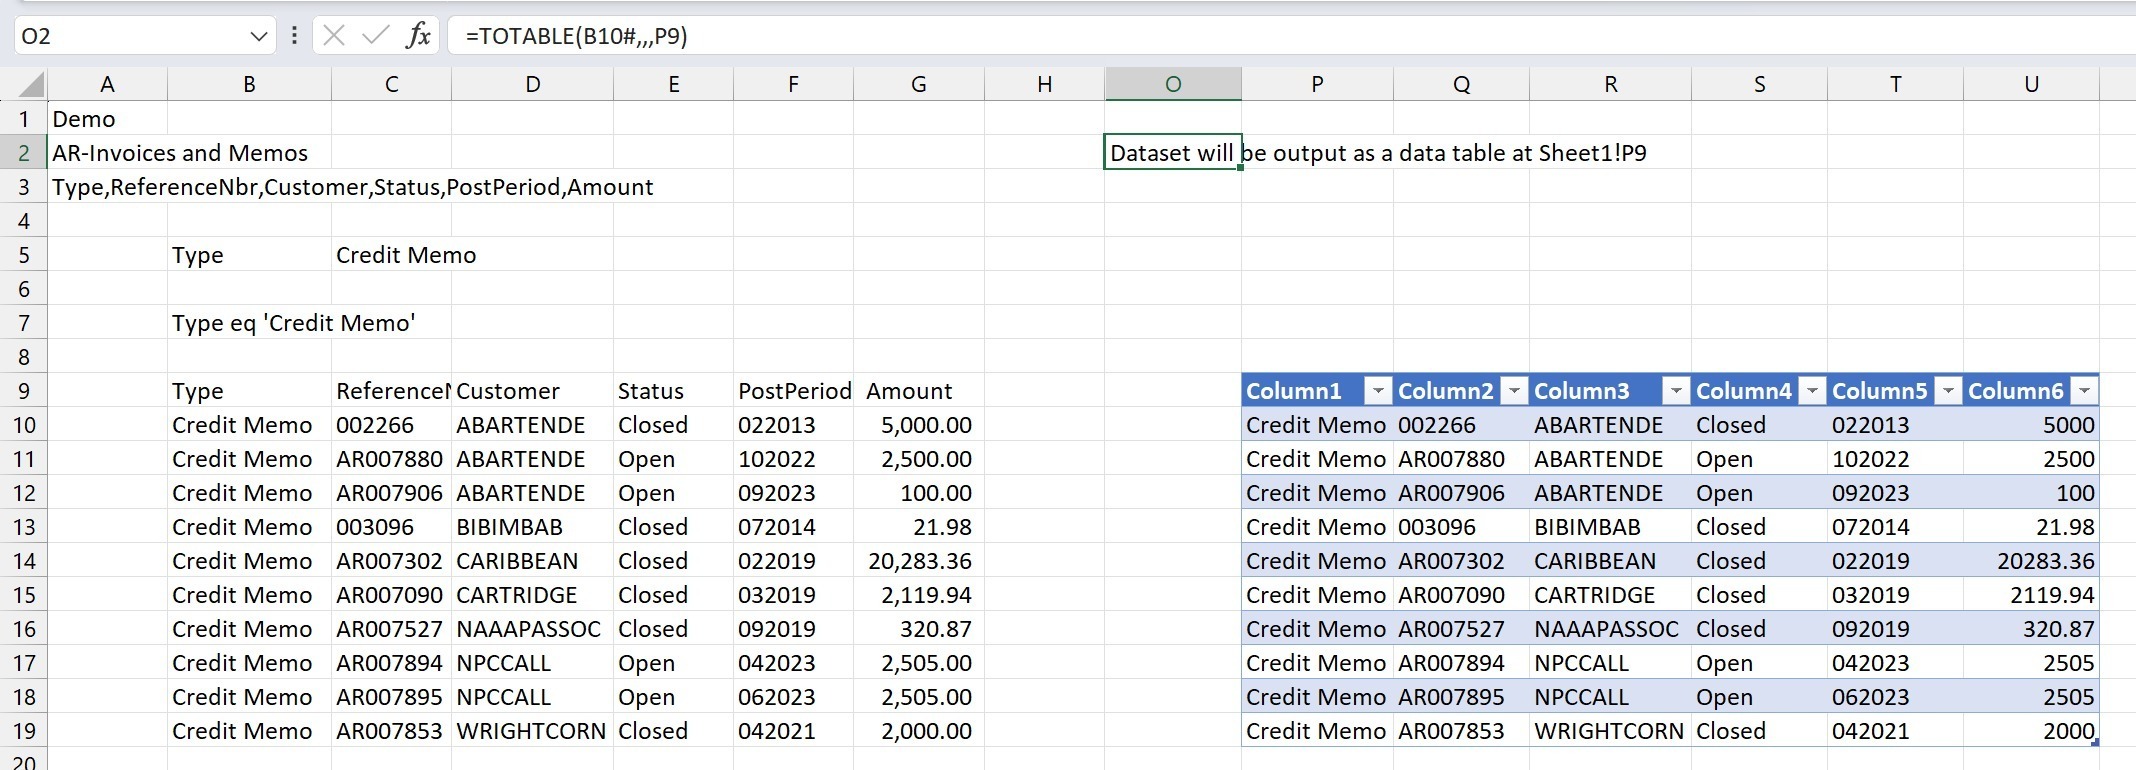Select column B header
Viewport: 2136px width, 770px height.
pos(249,84)
